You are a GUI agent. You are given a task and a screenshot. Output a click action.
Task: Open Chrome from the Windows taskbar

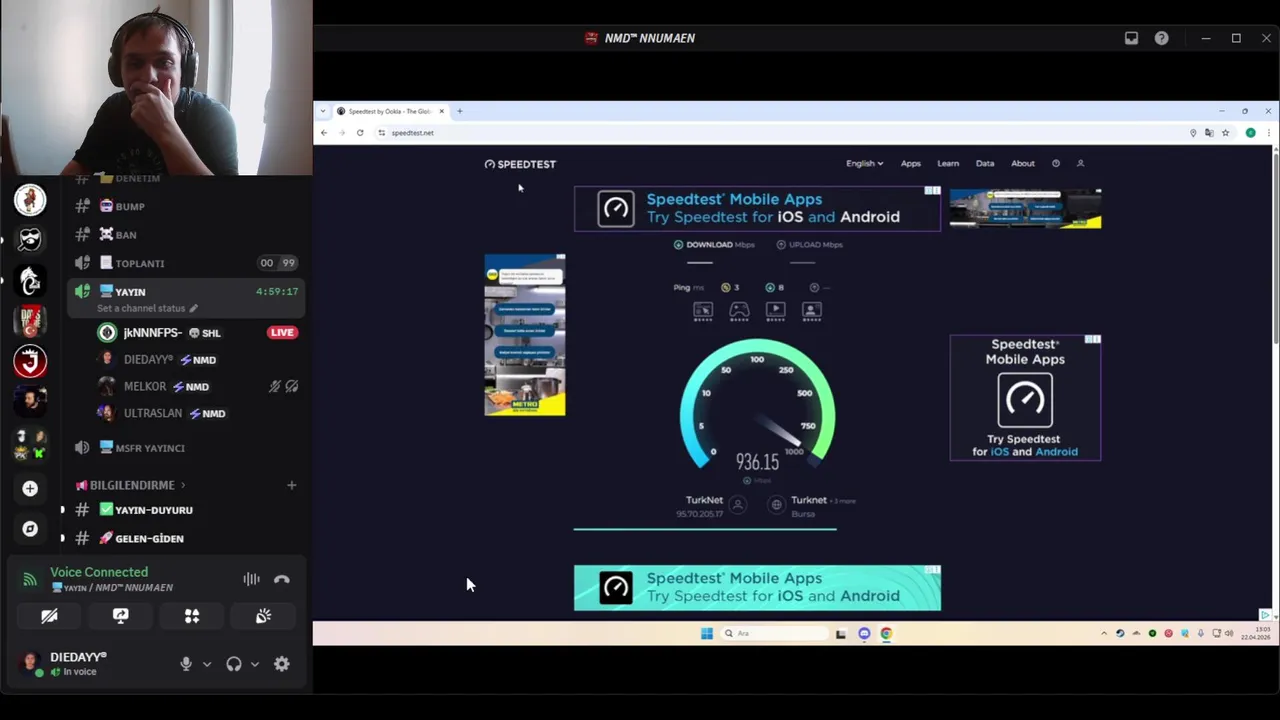pyautogui.click(x=886, y=633)
